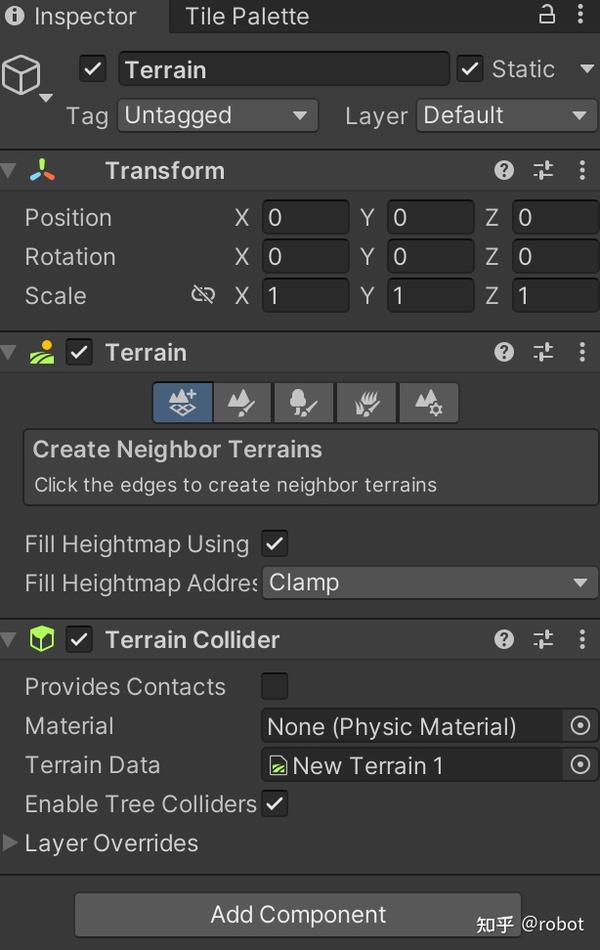Select the Paint Details grass tool
The width and height of the screenshot is (600, 950).
(x=366, y=403)
